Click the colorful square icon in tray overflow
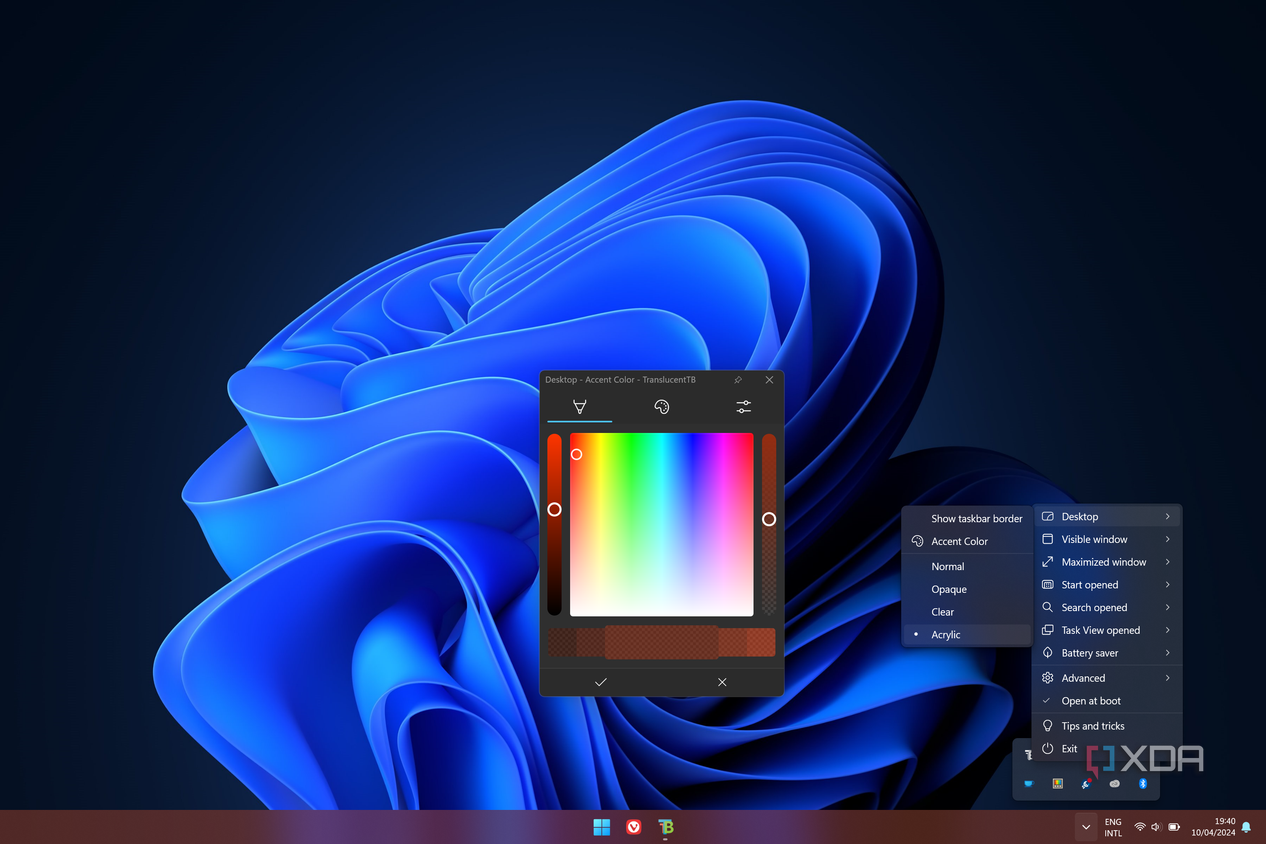The height and width of the screenshot is (844, 1266). [x=1057, y=784]
